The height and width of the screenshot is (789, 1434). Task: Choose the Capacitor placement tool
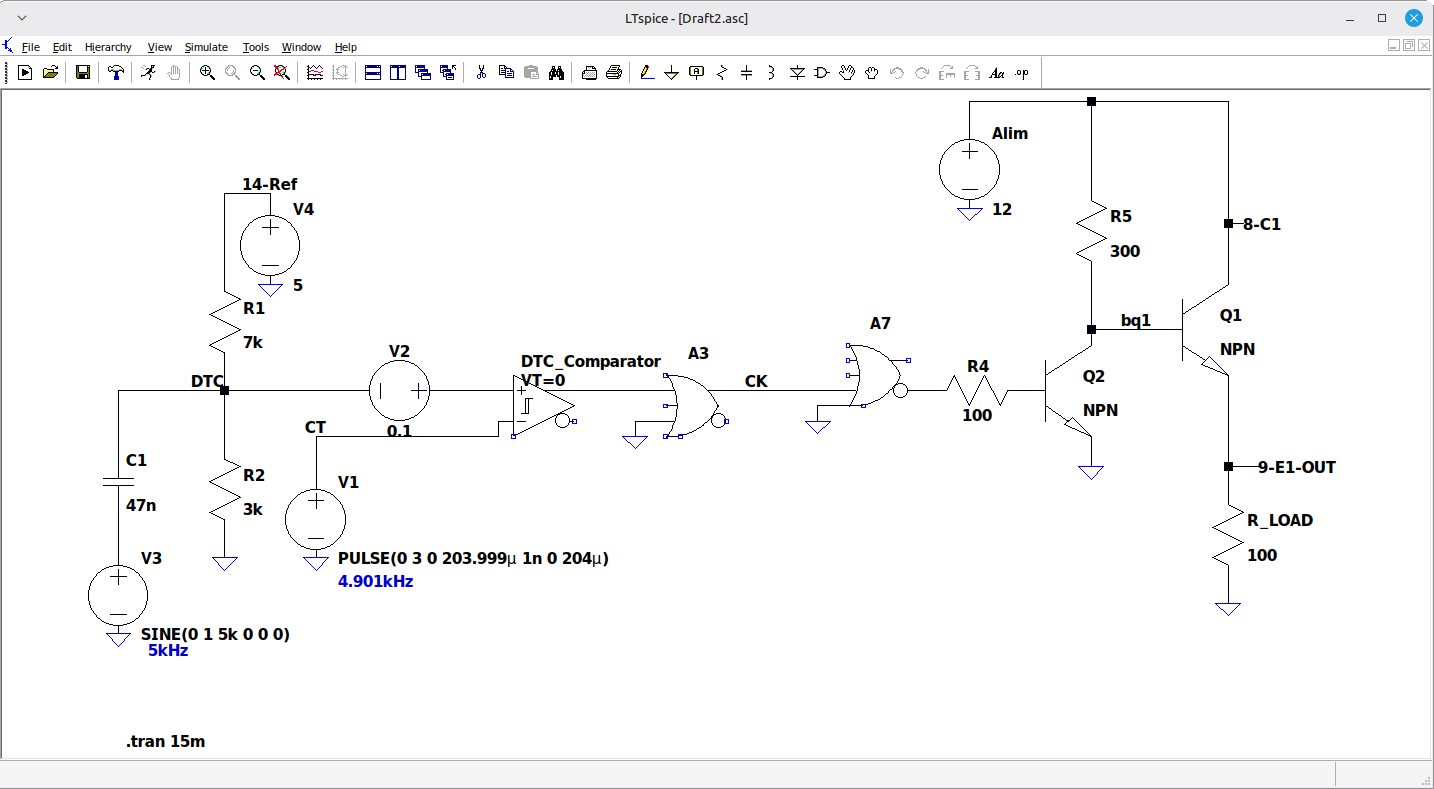click(746, 72)
